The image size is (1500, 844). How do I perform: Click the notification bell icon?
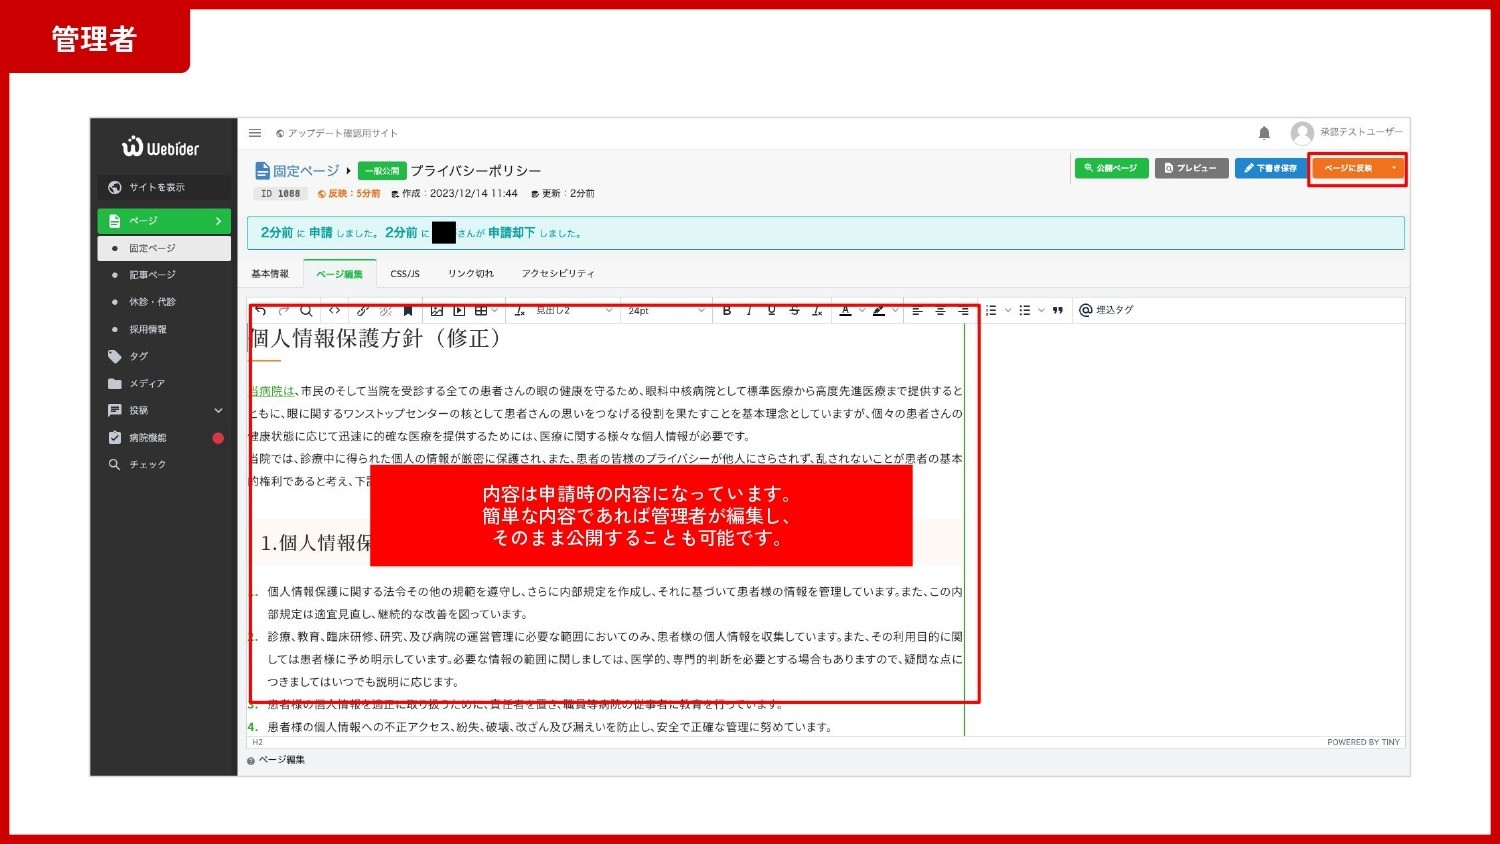[1264, 133]
